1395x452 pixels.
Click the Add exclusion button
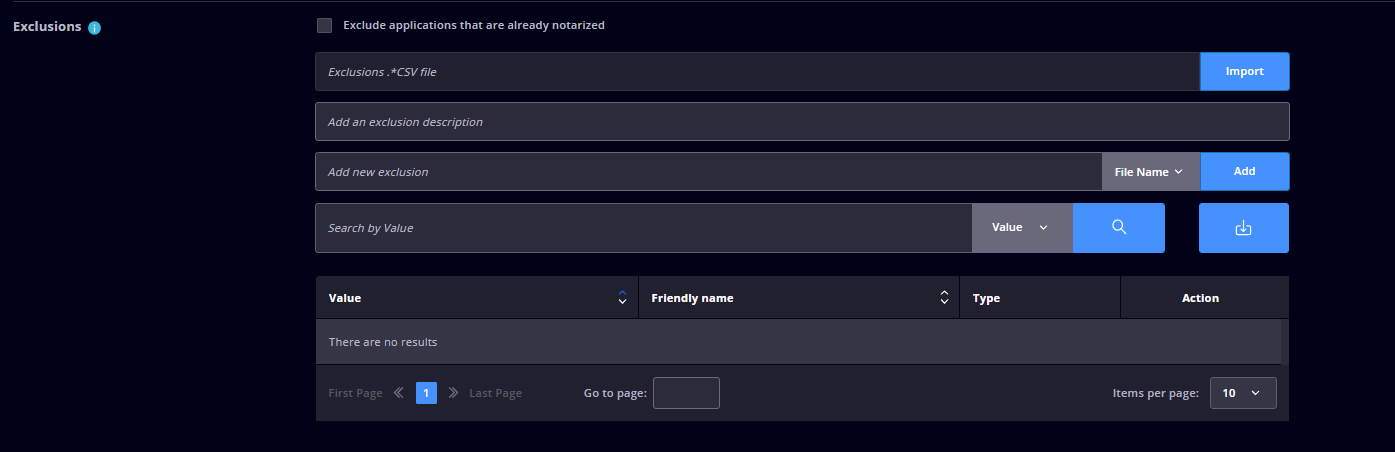coord(1245,172)
